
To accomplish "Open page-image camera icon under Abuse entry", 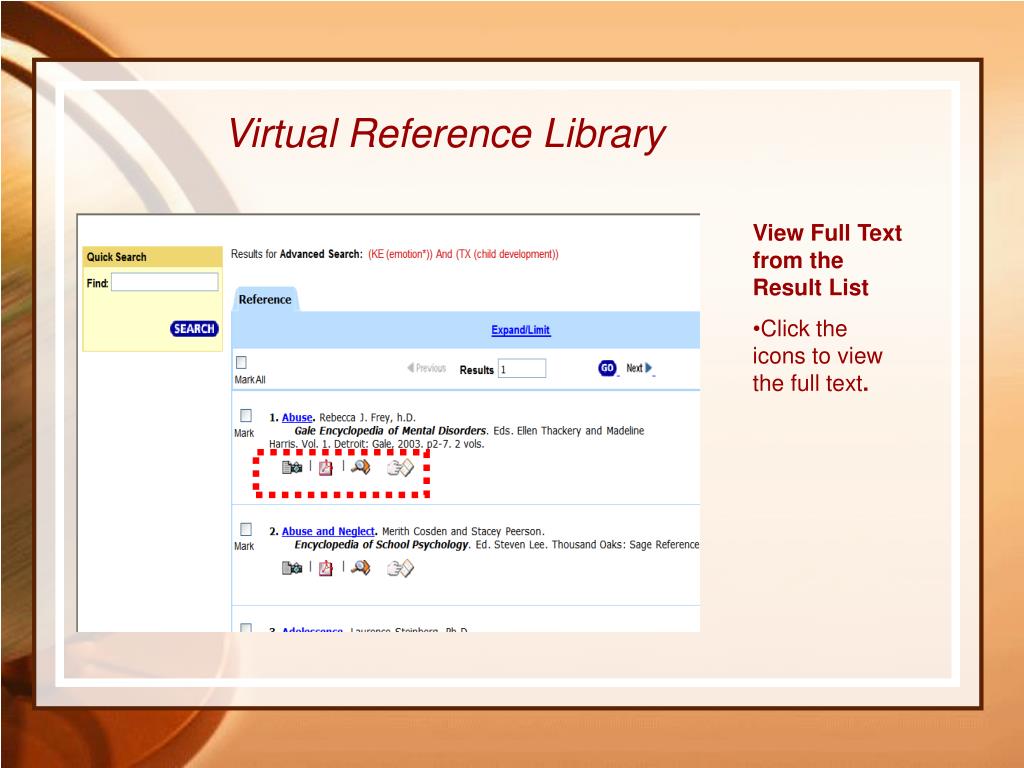I will pos(292,468).
